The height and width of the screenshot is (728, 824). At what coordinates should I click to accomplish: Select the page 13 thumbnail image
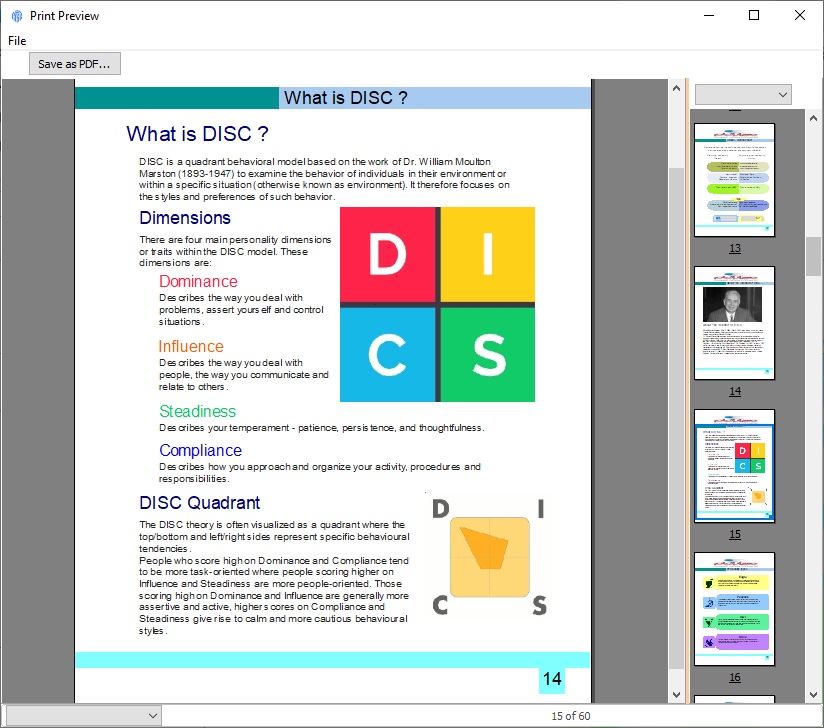point(734,180)
